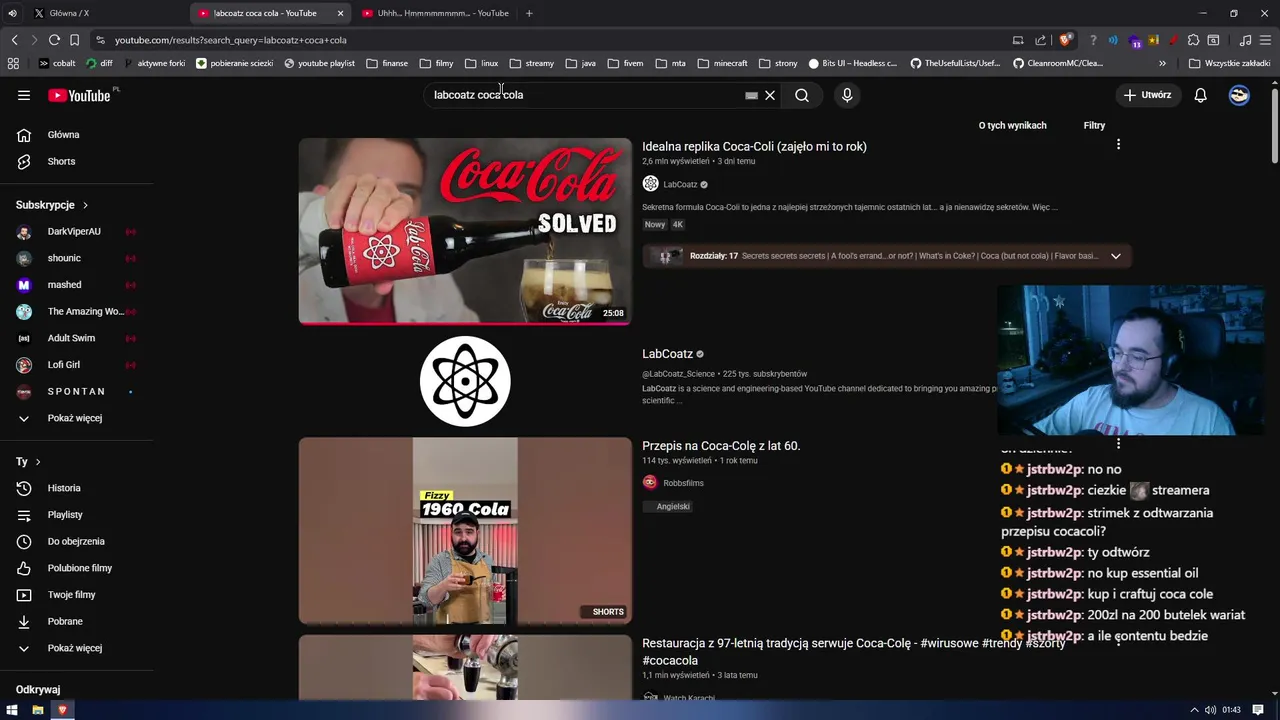Open Wszystkie zakładki folder
This screenshot has width=1280, height=720.
coord(1229,63)
